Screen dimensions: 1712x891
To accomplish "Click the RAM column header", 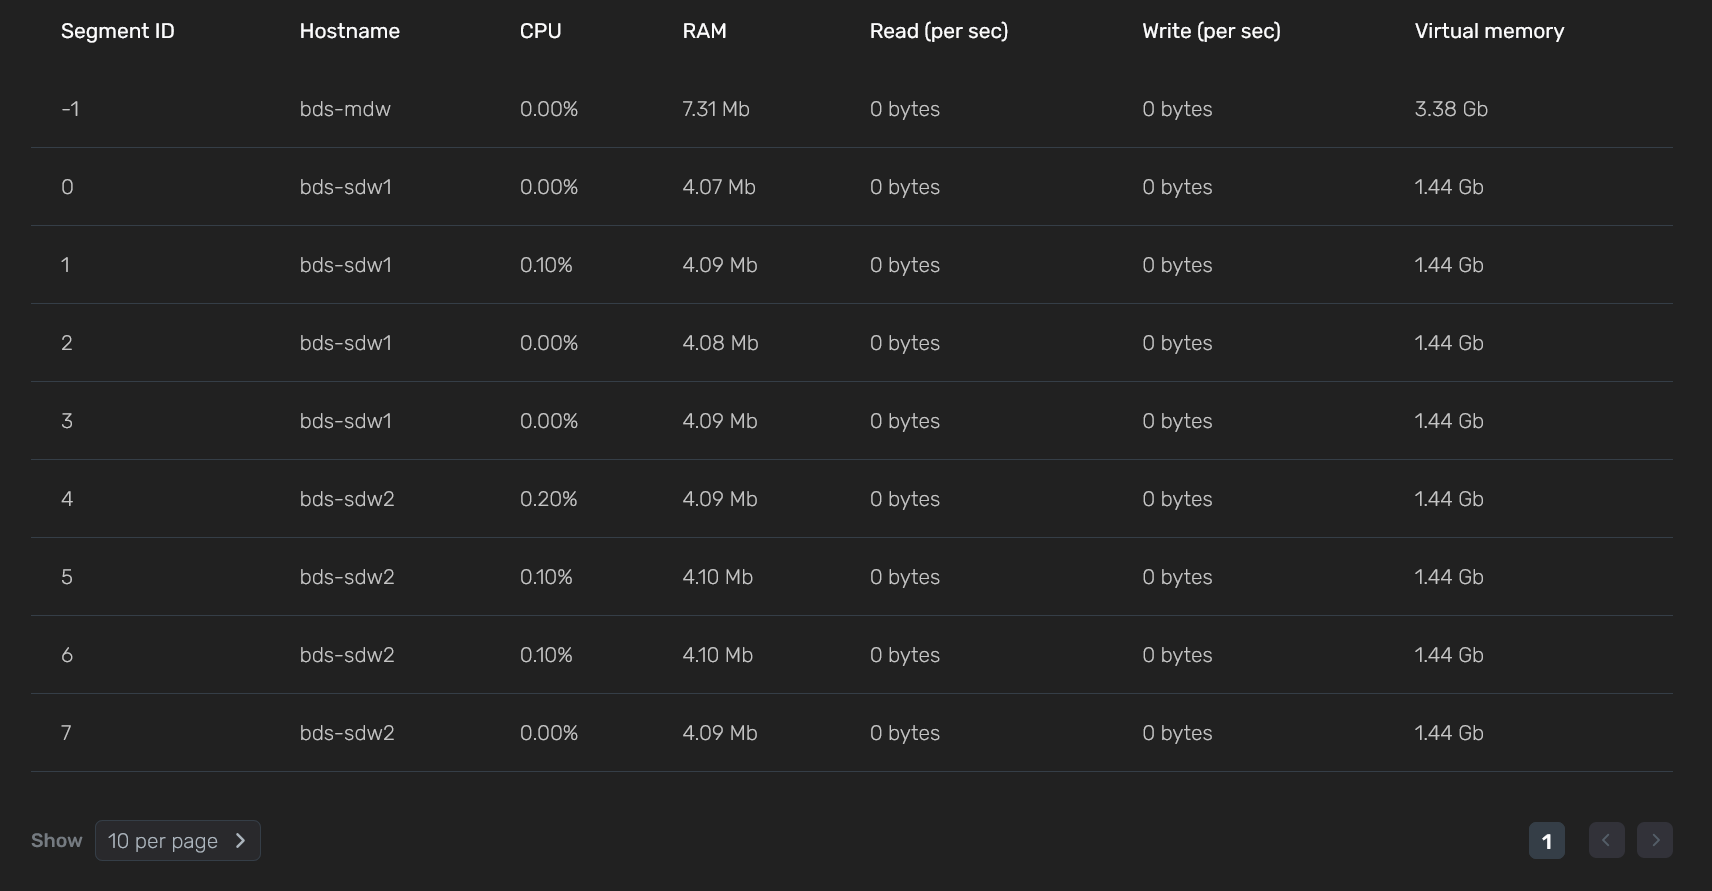I will pyautogui.click(x=704, y=31).
